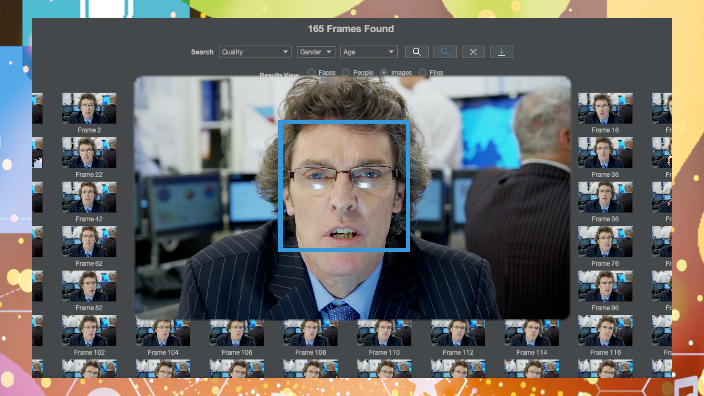This screenshot has width=704, height=396.
Task: Click the Search label text
Action: 202,52
